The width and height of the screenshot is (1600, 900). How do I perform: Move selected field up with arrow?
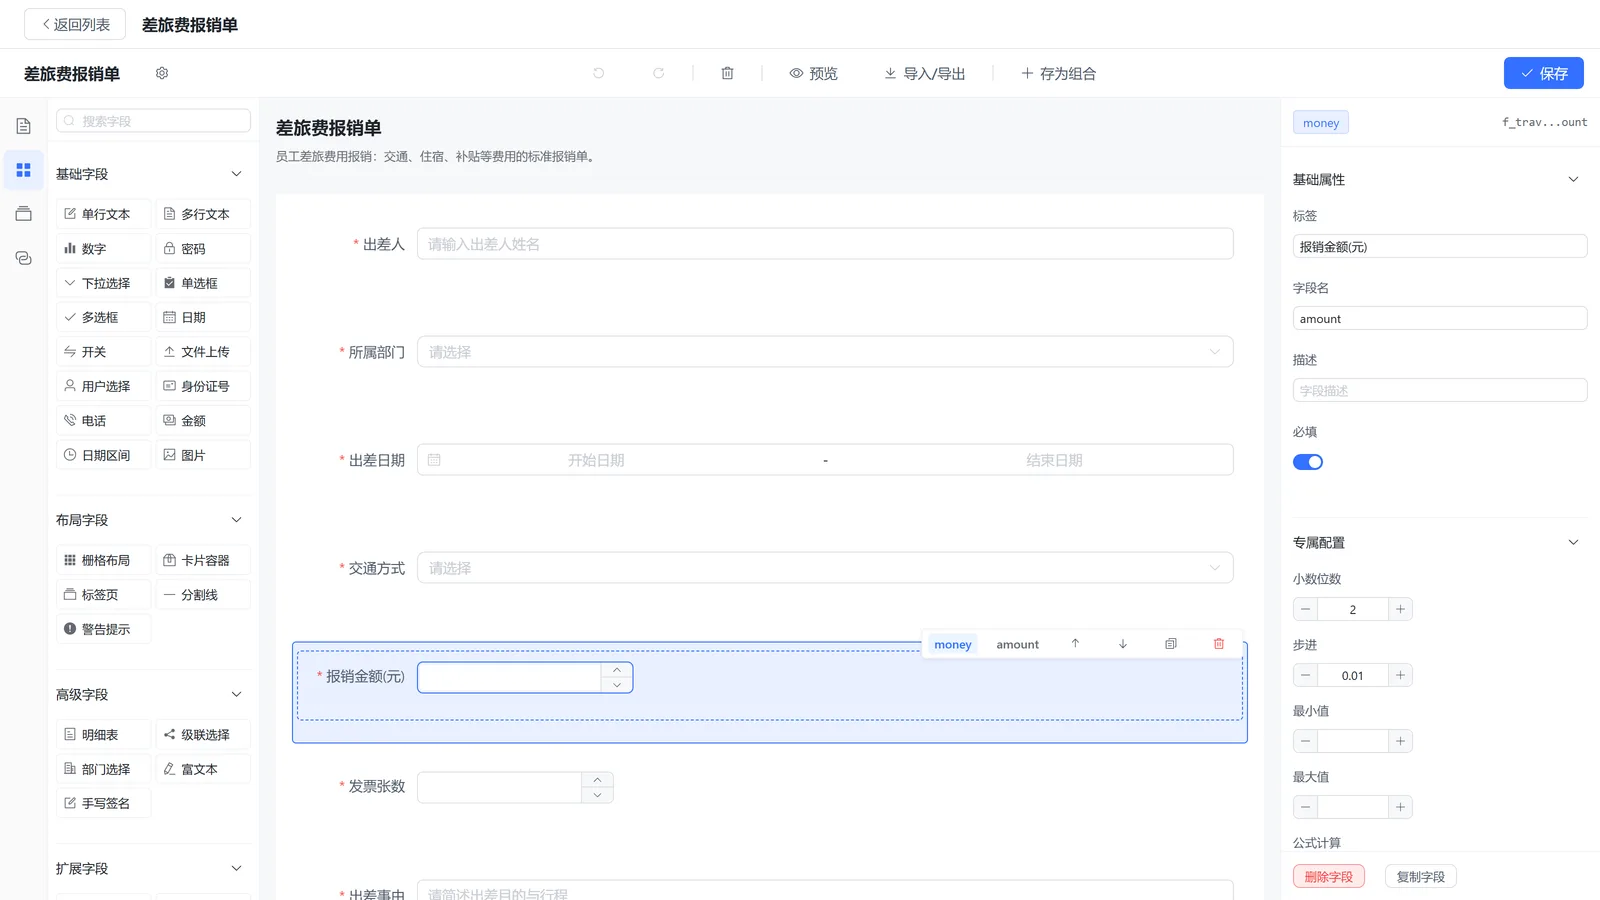pyautogui.click(x=1075, y=644)
